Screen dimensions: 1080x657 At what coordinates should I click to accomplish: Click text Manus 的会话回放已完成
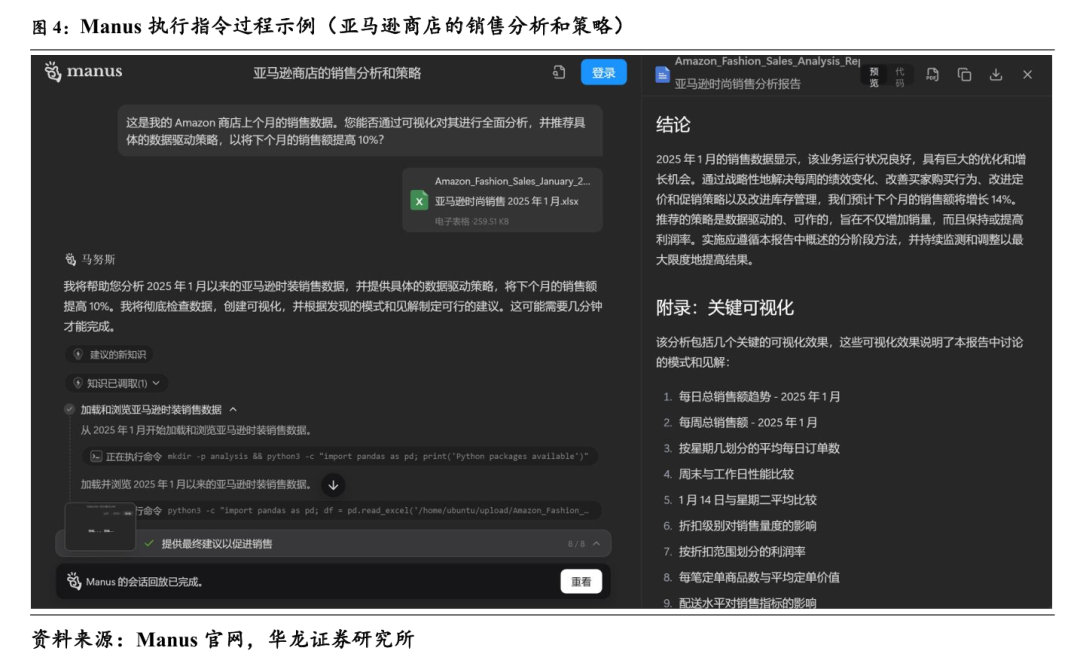[144, 581]
